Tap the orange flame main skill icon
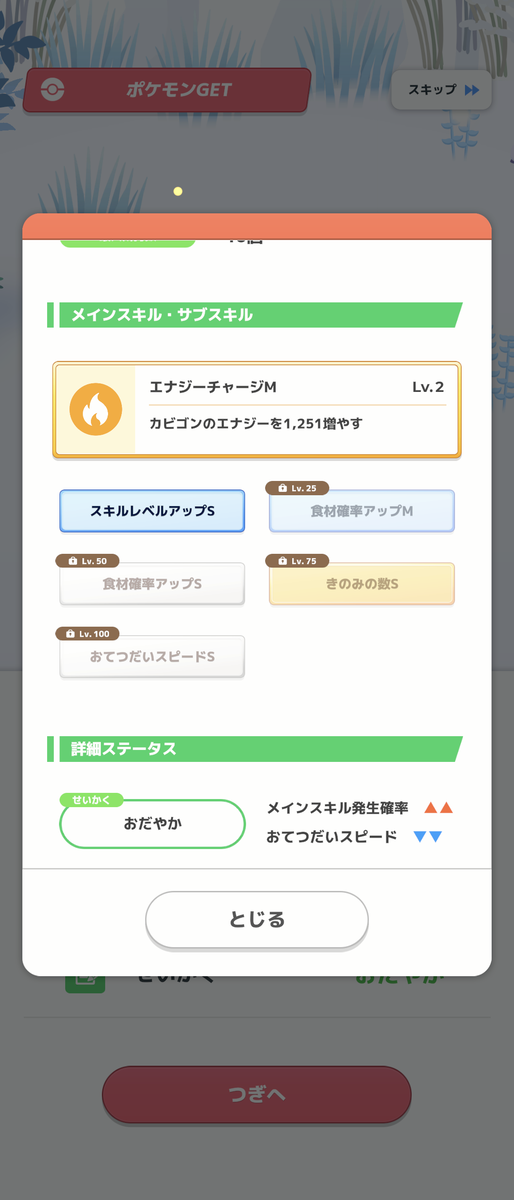Screen dimensions: 514x1200 [96, 410]
